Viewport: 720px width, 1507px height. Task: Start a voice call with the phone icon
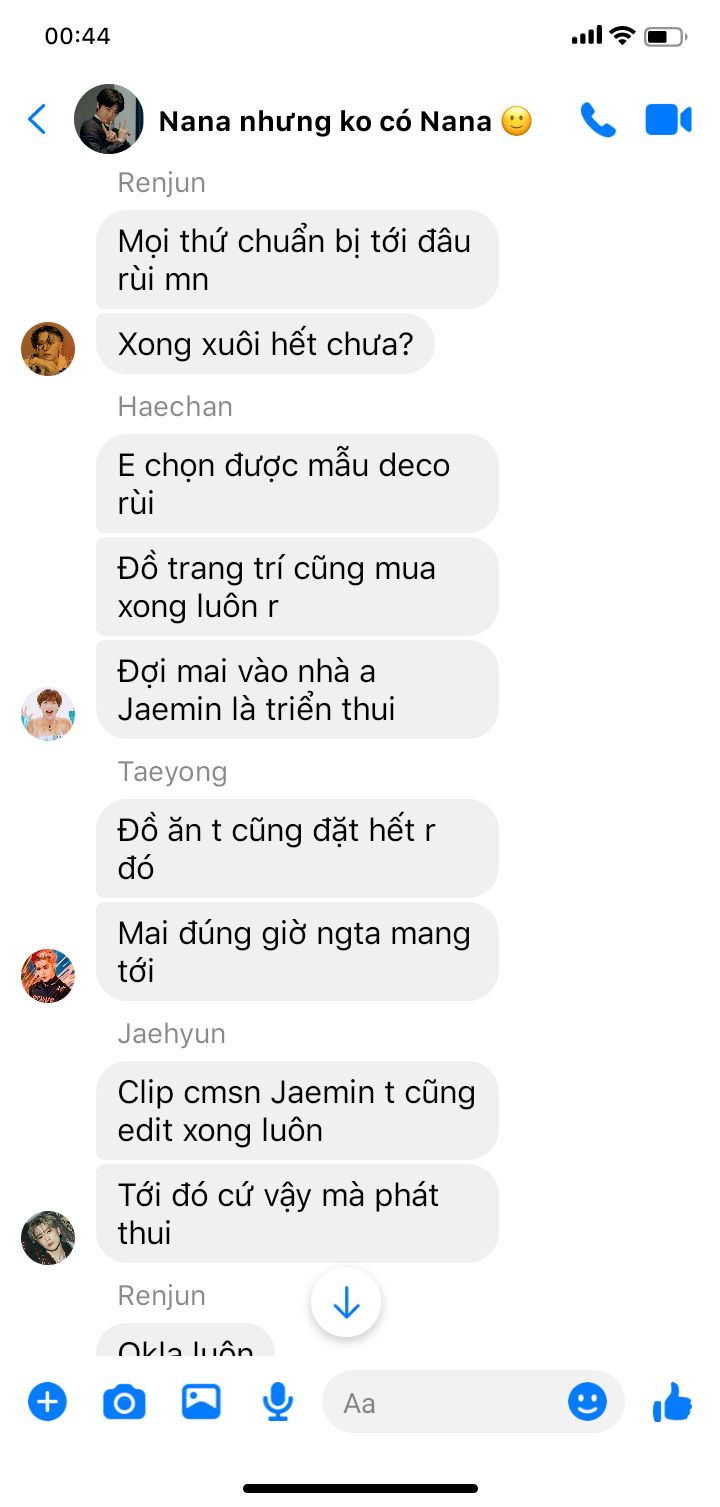point(598,120)
